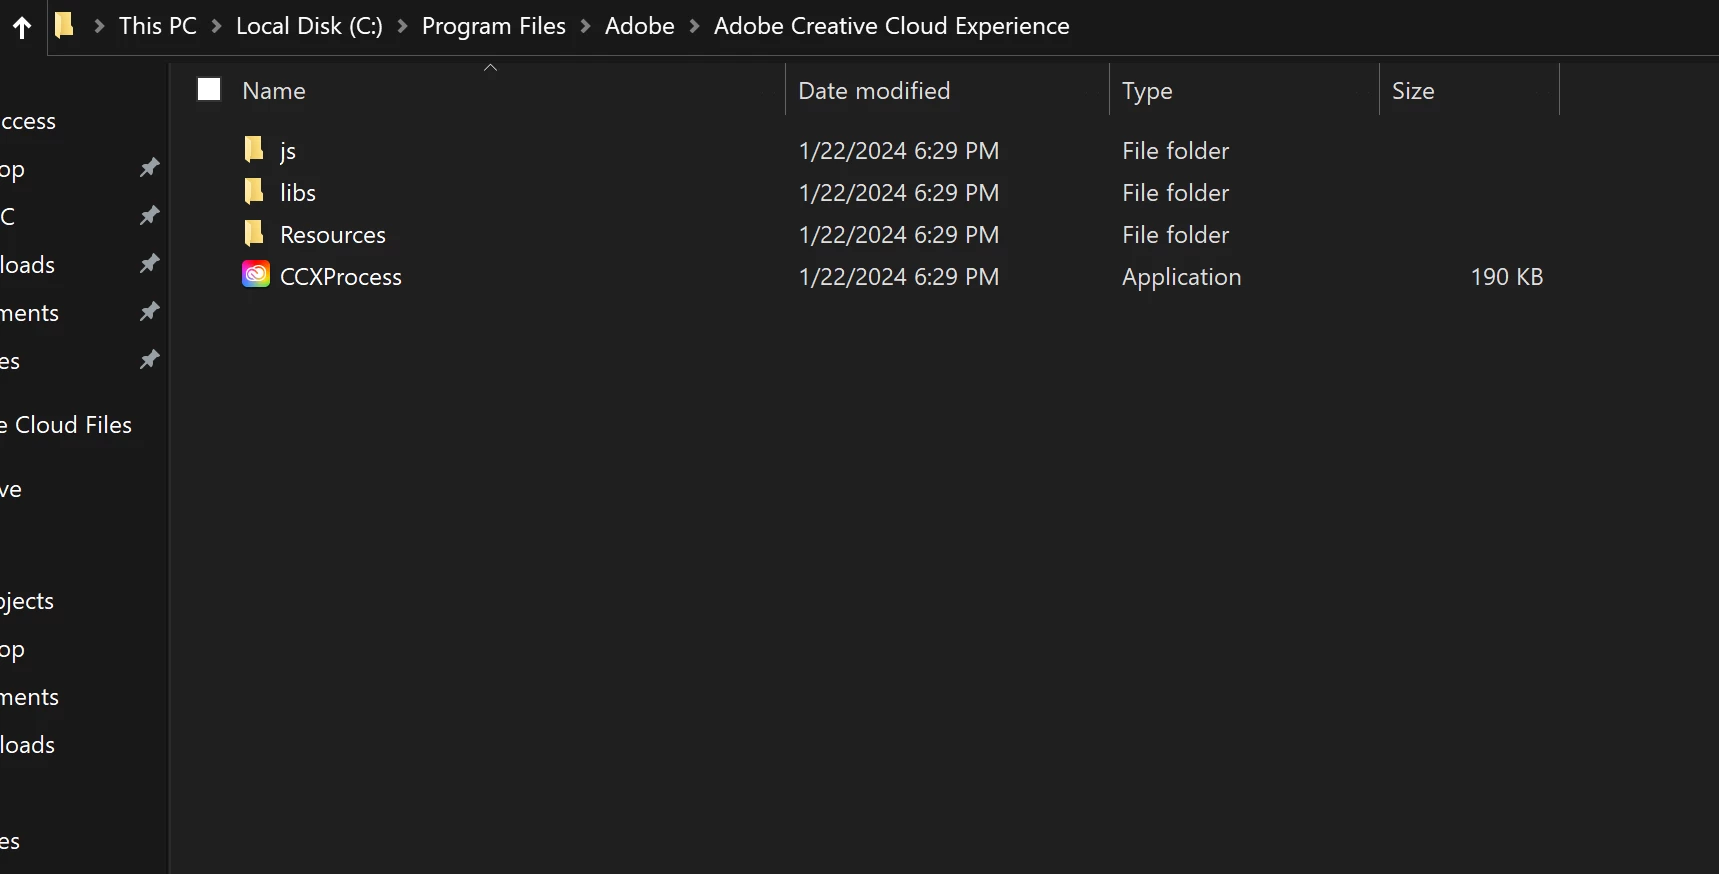Click the 190 KB size value
The height and width of the screenshot is (874, 1719).
[1507, 277]
